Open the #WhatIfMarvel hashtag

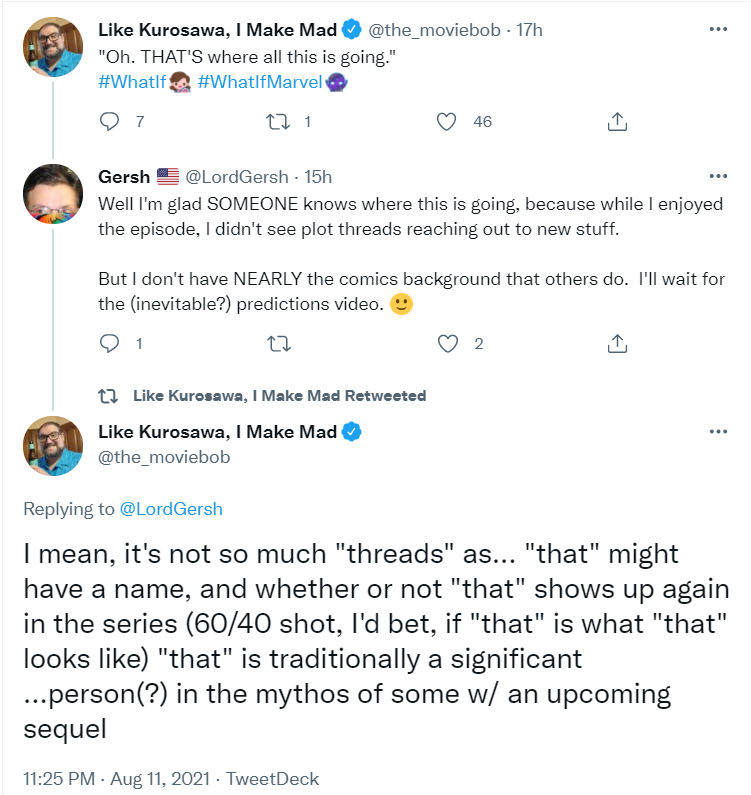260,82
